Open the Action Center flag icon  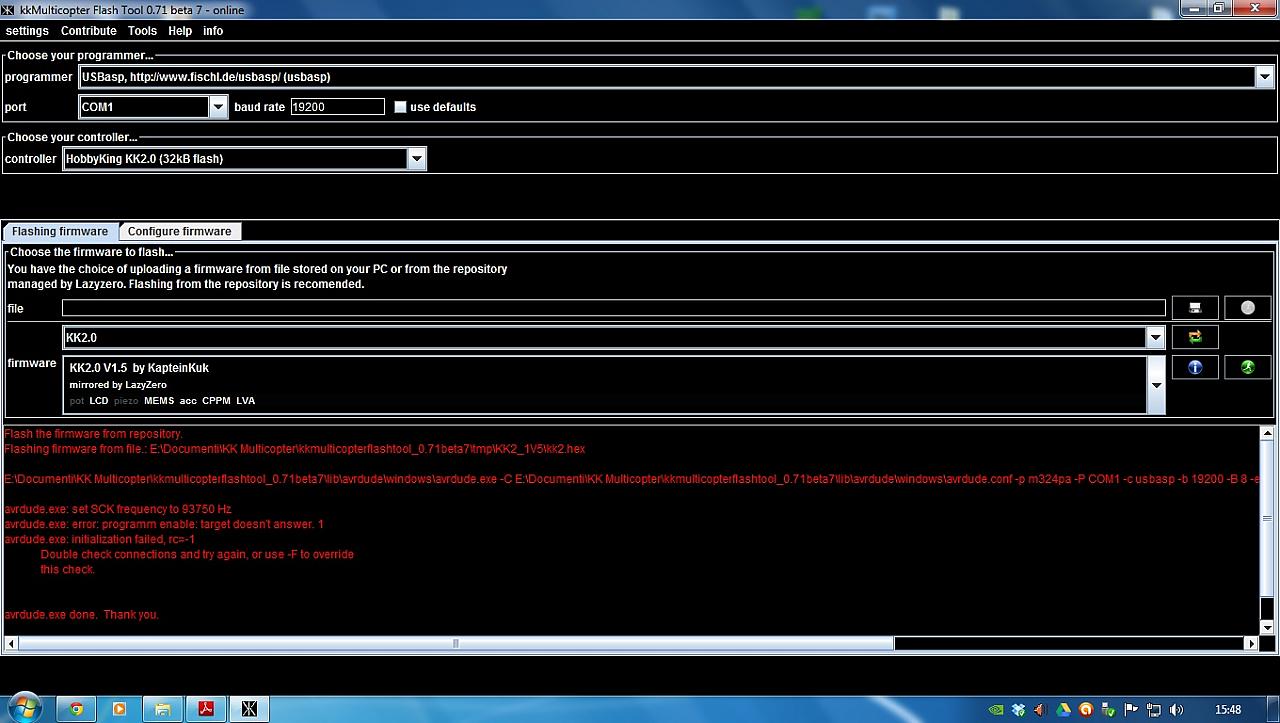point(1131,710)
